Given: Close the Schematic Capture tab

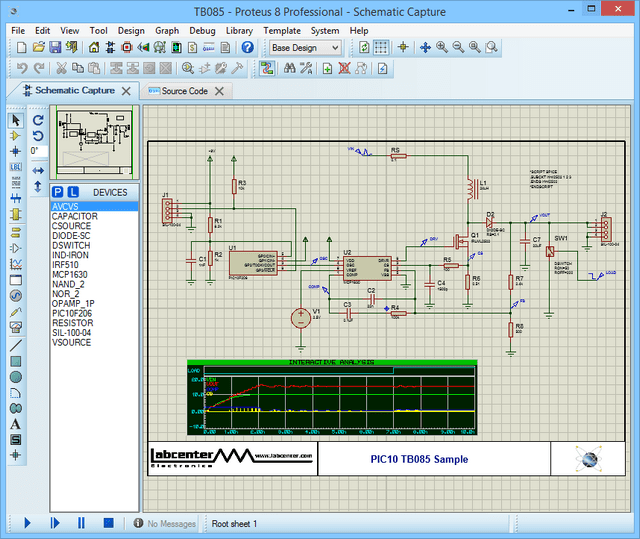Looking at the screenshot, I should pyautogui.click(x=126, y=91).
